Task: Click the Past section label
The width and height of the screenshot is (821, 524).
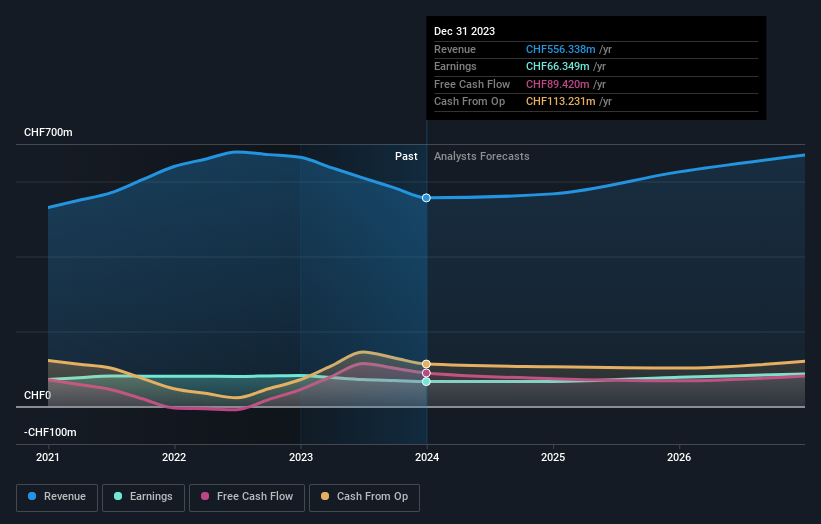Action: tap(406, 156)
